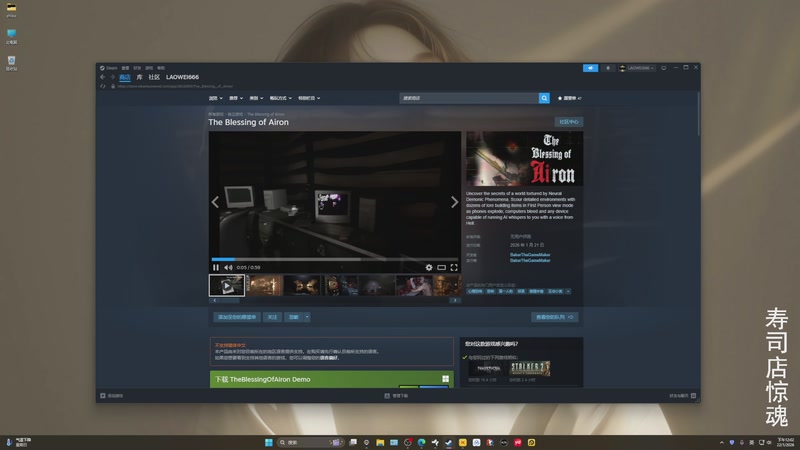800x450 pixels.
Task: Open the S.T.A.L.K.E.R. 2 game thumbnail
Action: point(530,368)
